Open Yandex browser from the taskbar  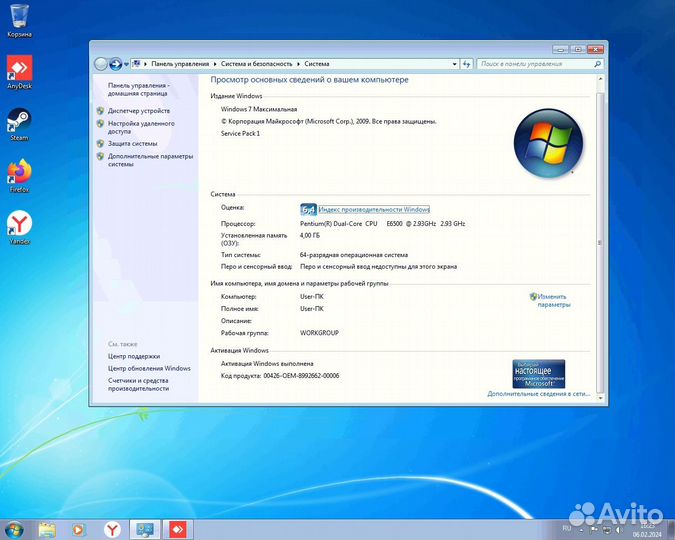click(x=112, y=530)
